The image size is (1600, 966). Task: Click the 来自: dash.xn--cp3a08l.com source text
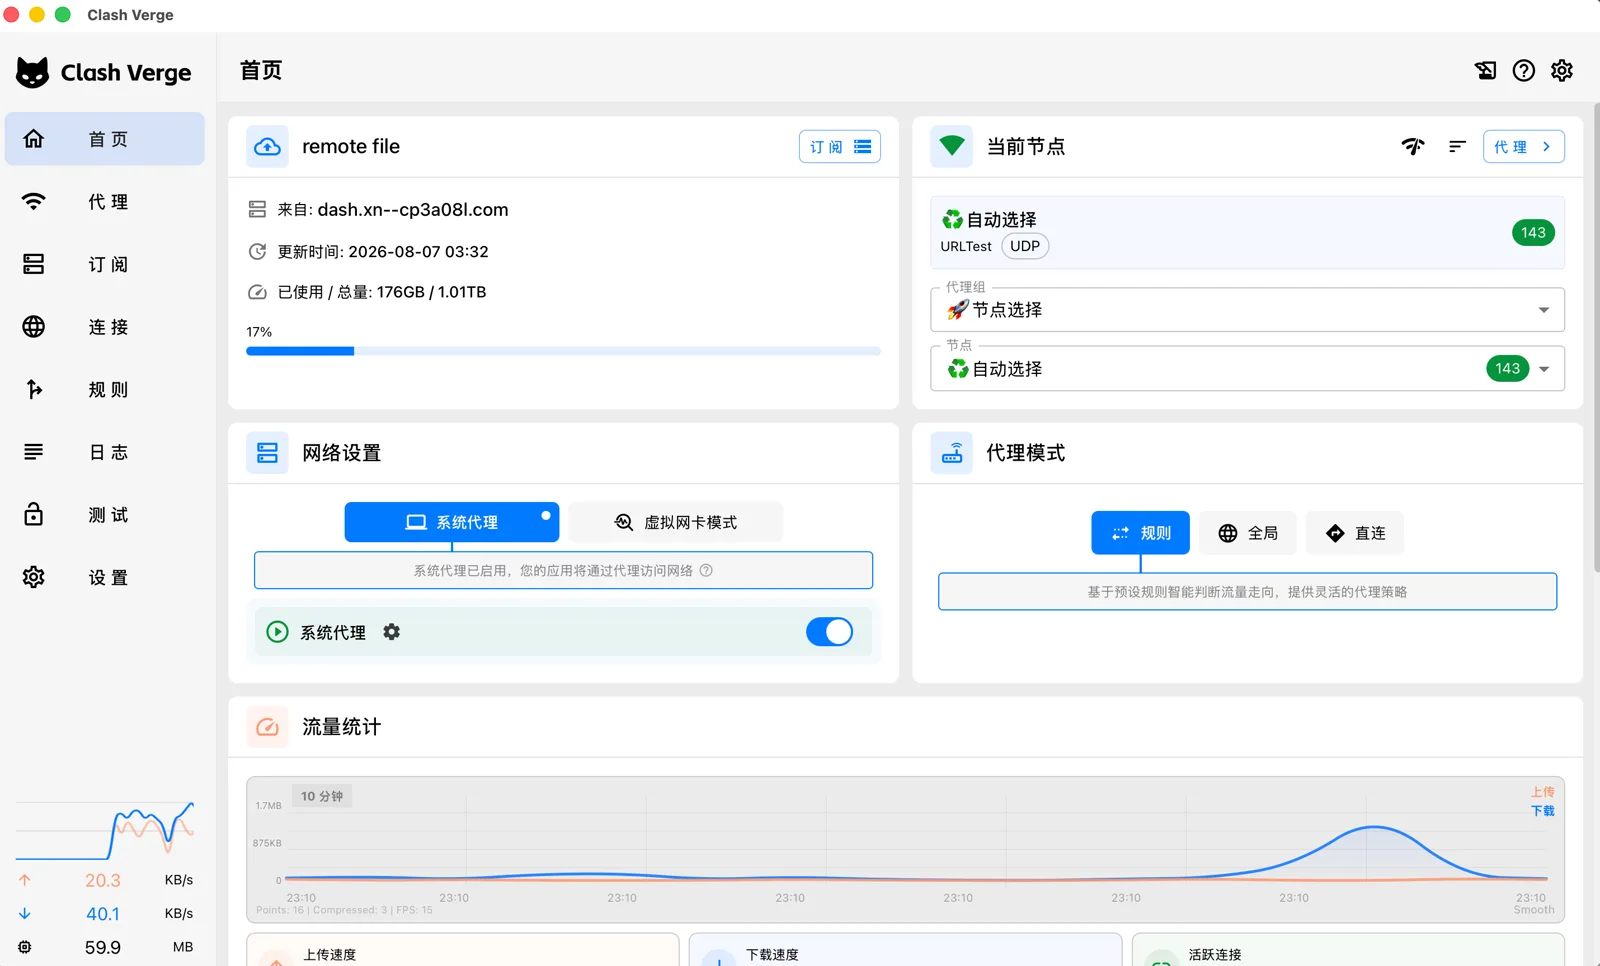pos(393,210)
